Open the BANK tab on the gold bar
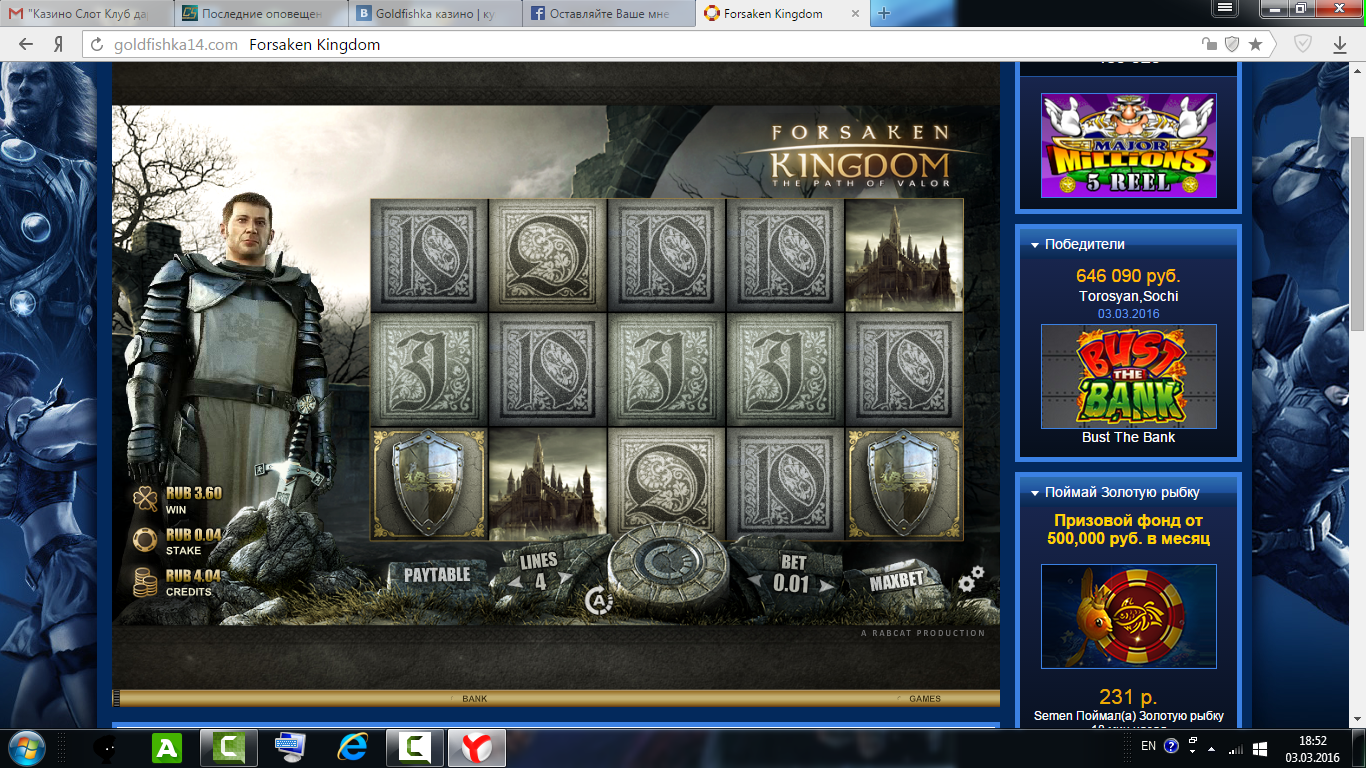 (x=475, y=699)
